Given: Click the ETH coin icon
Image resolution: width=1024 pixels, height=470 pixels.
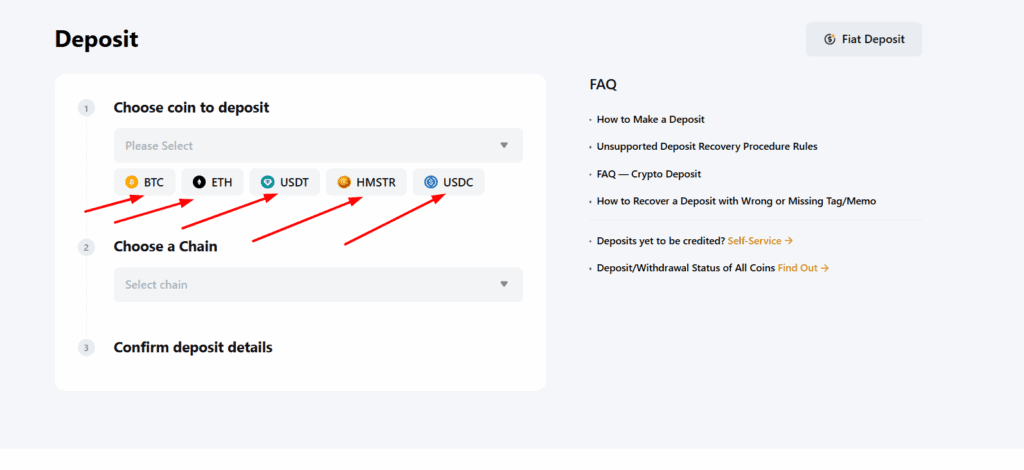Looking at the screenshot, I should coord(199,183).
